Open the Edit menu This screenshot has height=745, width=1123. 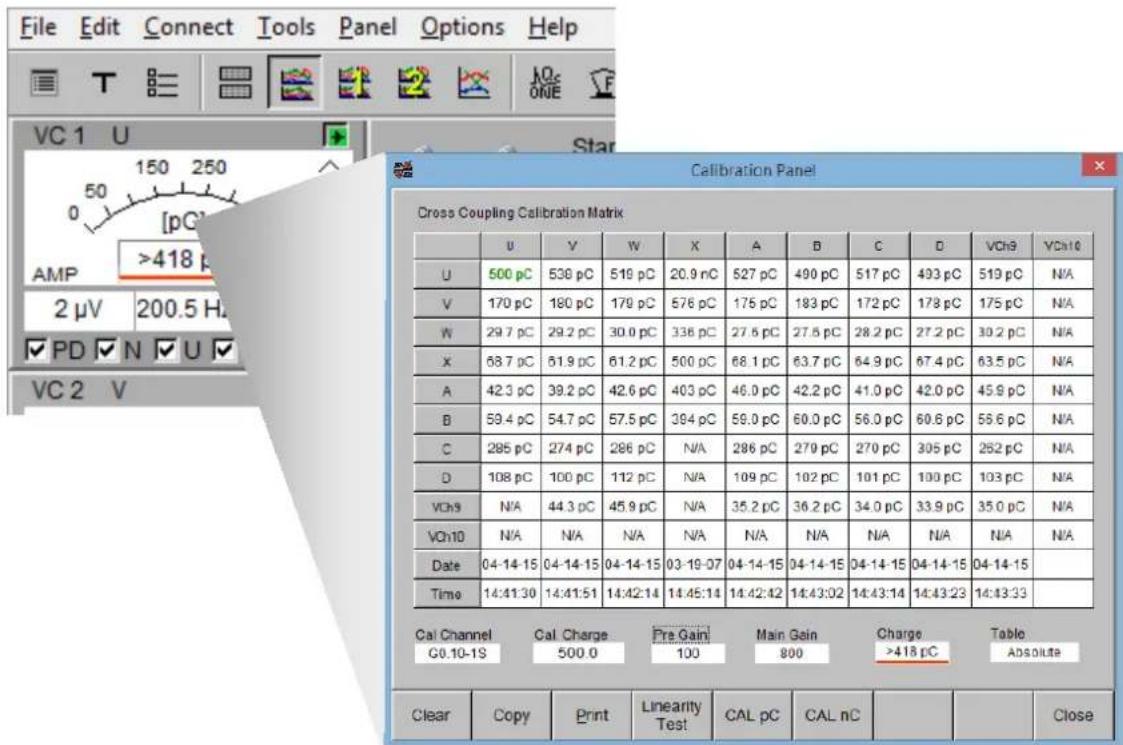pyautogui.click(x=100, y=27)
